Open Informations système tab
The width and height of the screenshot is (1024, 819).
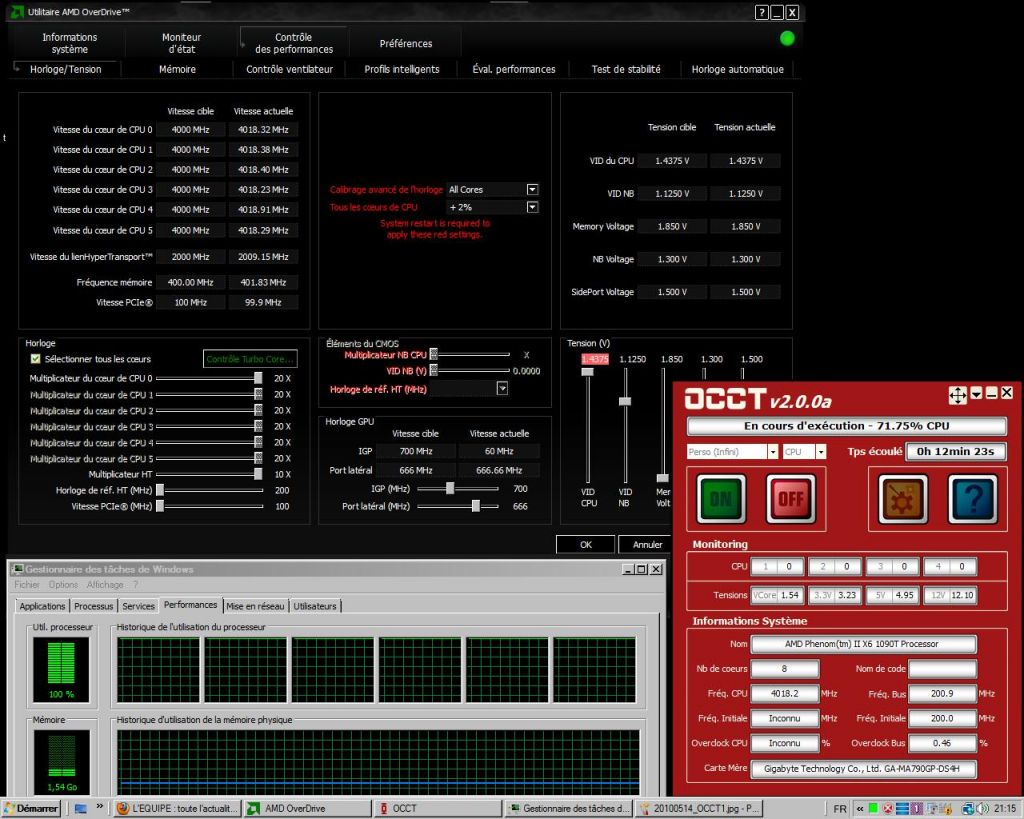69,43
